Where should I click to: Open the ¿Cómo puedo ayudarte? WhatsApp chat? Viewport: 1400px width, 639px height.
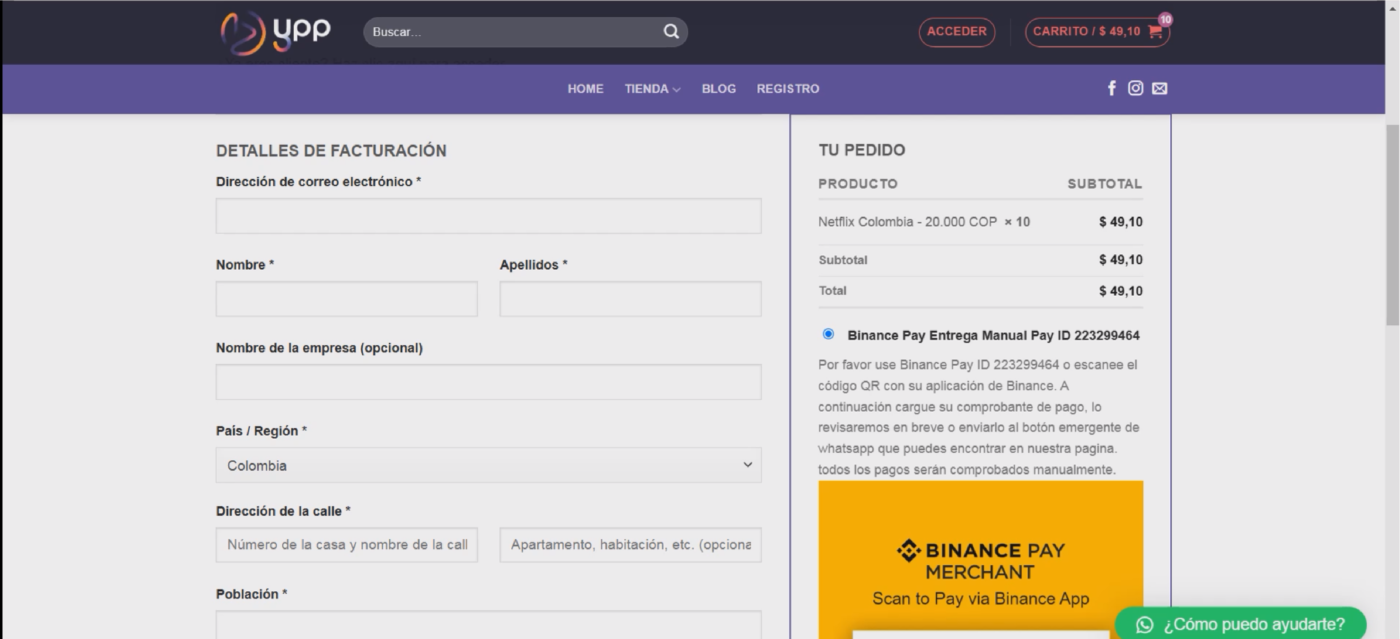(1240, 624)
